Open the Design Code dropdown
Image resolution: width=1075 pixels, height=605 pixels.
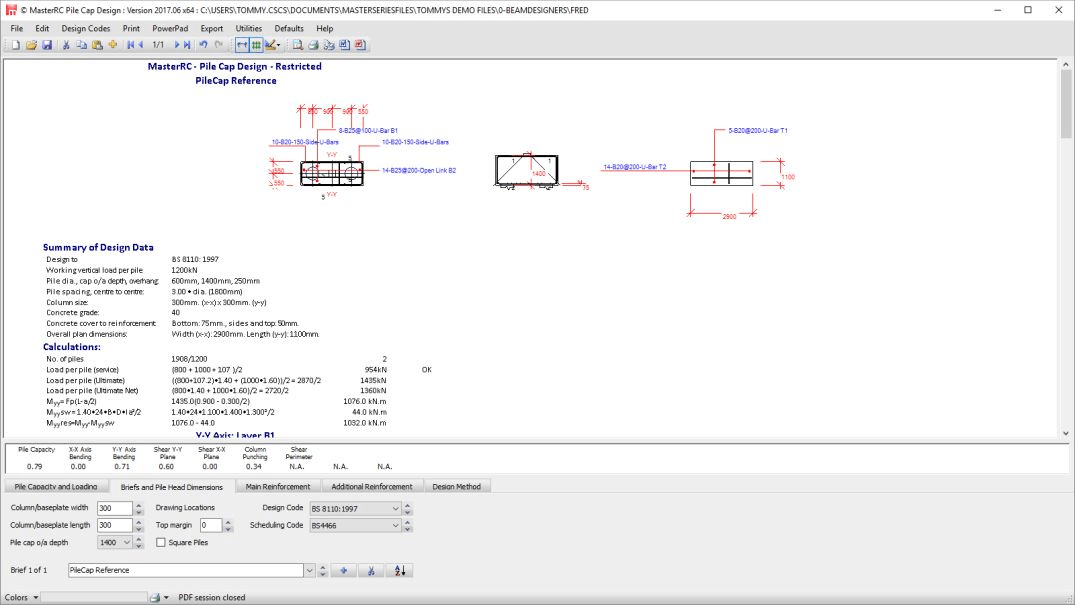pyautogui.click(x=396, y=509)
